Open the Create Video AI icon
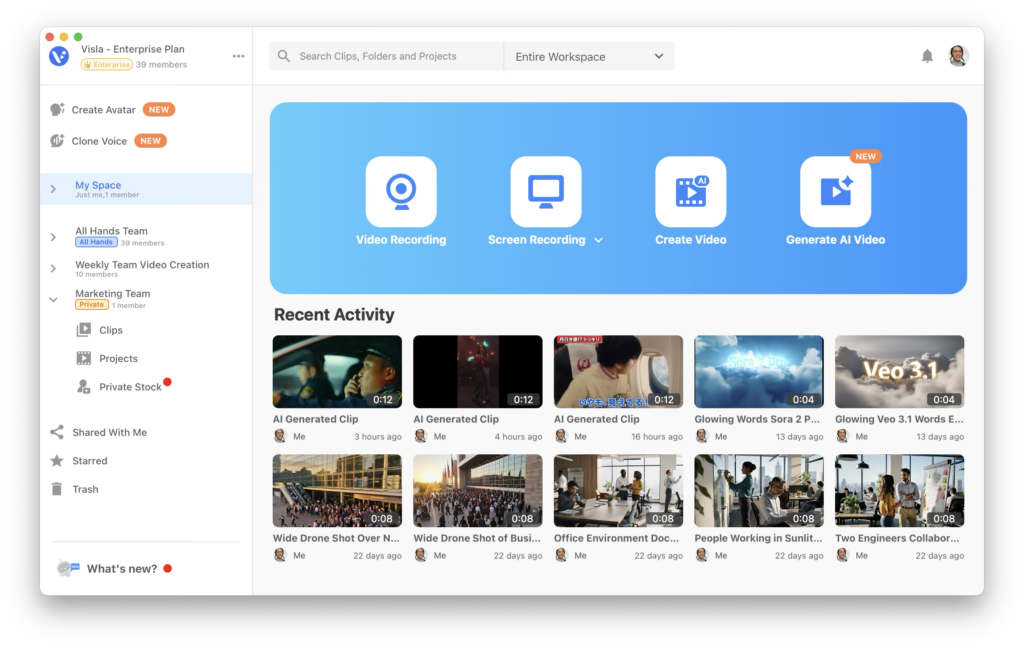Image resolution: width=1024 pixels, height=648 pixels. coord(690,191)
